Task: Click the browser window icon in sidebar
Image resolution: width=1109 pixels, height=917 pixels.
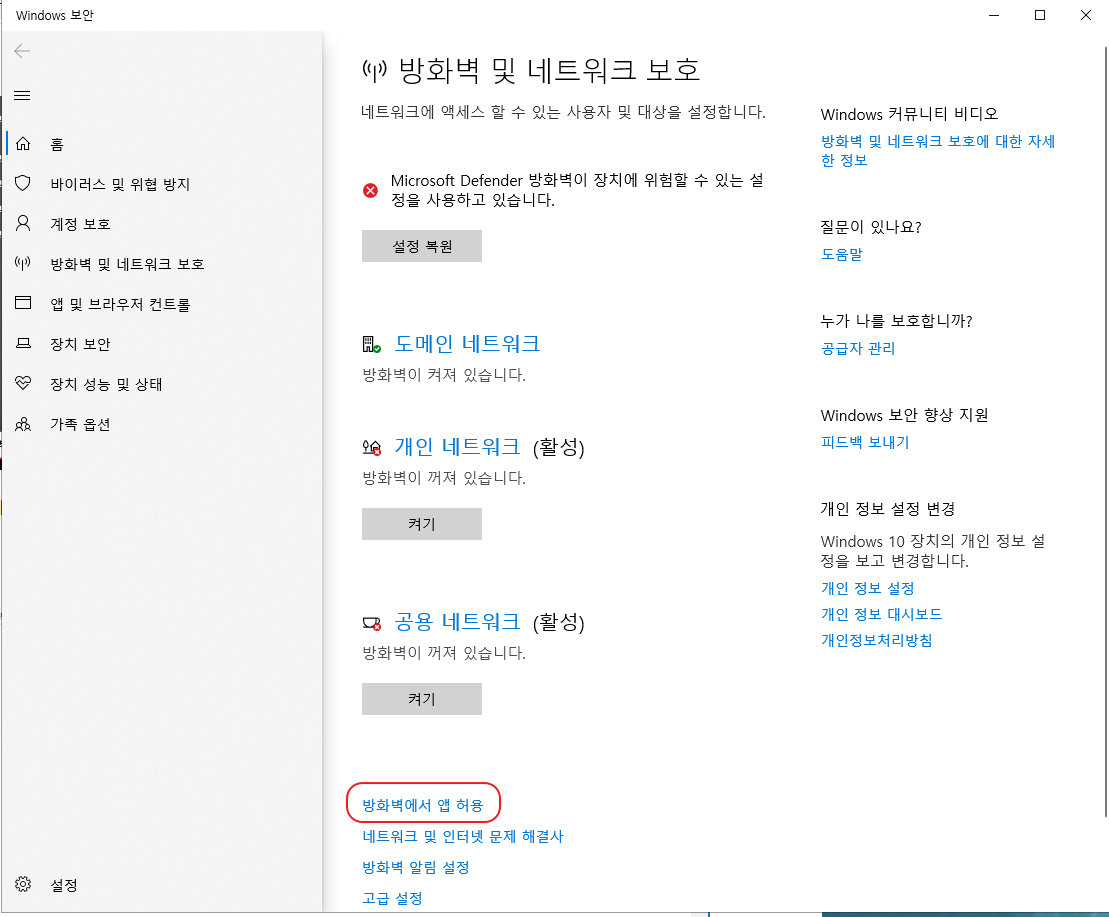Action: coord(23,303)
